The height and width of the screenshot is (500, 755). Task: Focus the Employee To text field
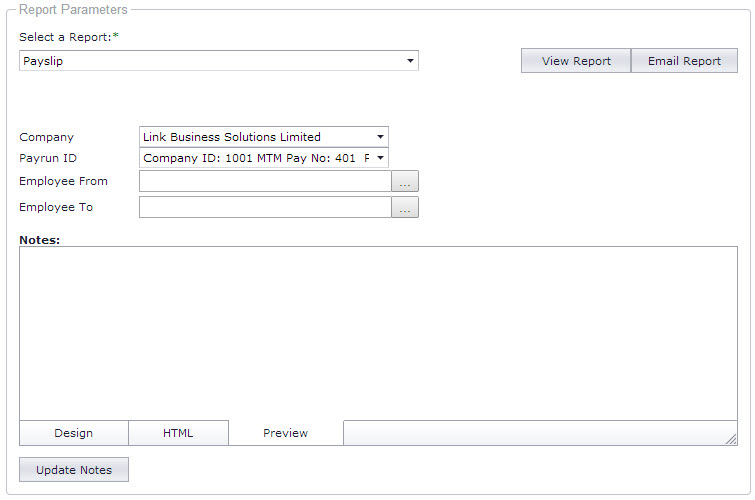pyautogui.click(x=265, y=207)
